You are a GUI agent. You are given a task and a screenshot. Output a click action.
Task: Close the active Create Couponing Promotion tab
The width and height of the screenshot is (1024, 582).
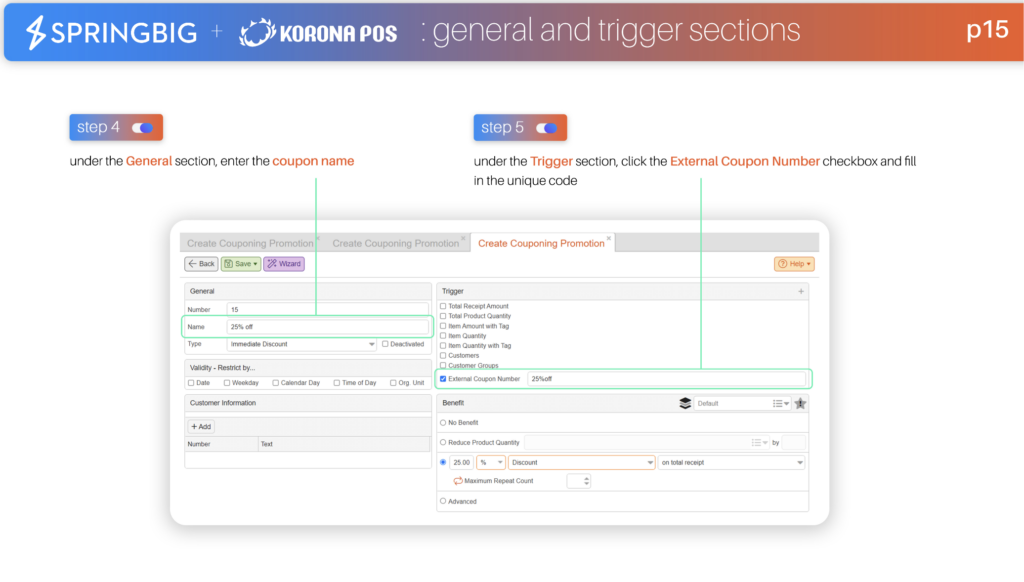(x=609, y=238)
